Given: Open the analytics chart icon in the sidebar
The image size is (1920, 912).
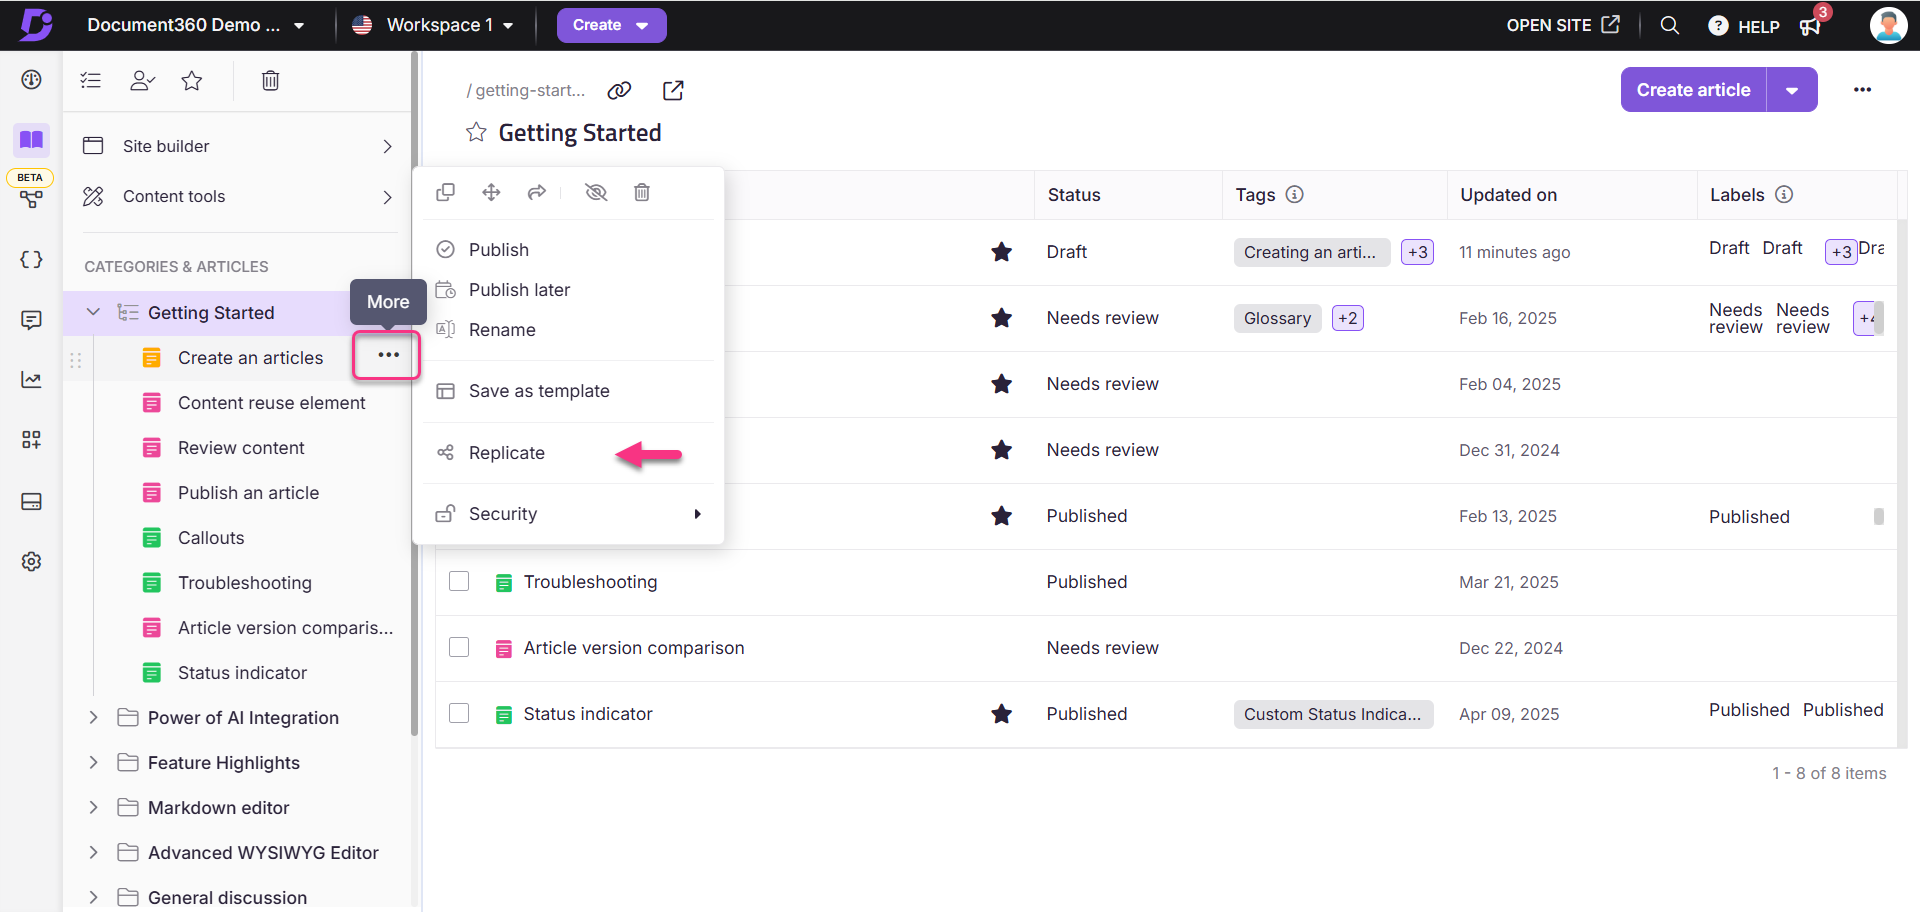Looking at the screenshot, I should click(31, 380).
